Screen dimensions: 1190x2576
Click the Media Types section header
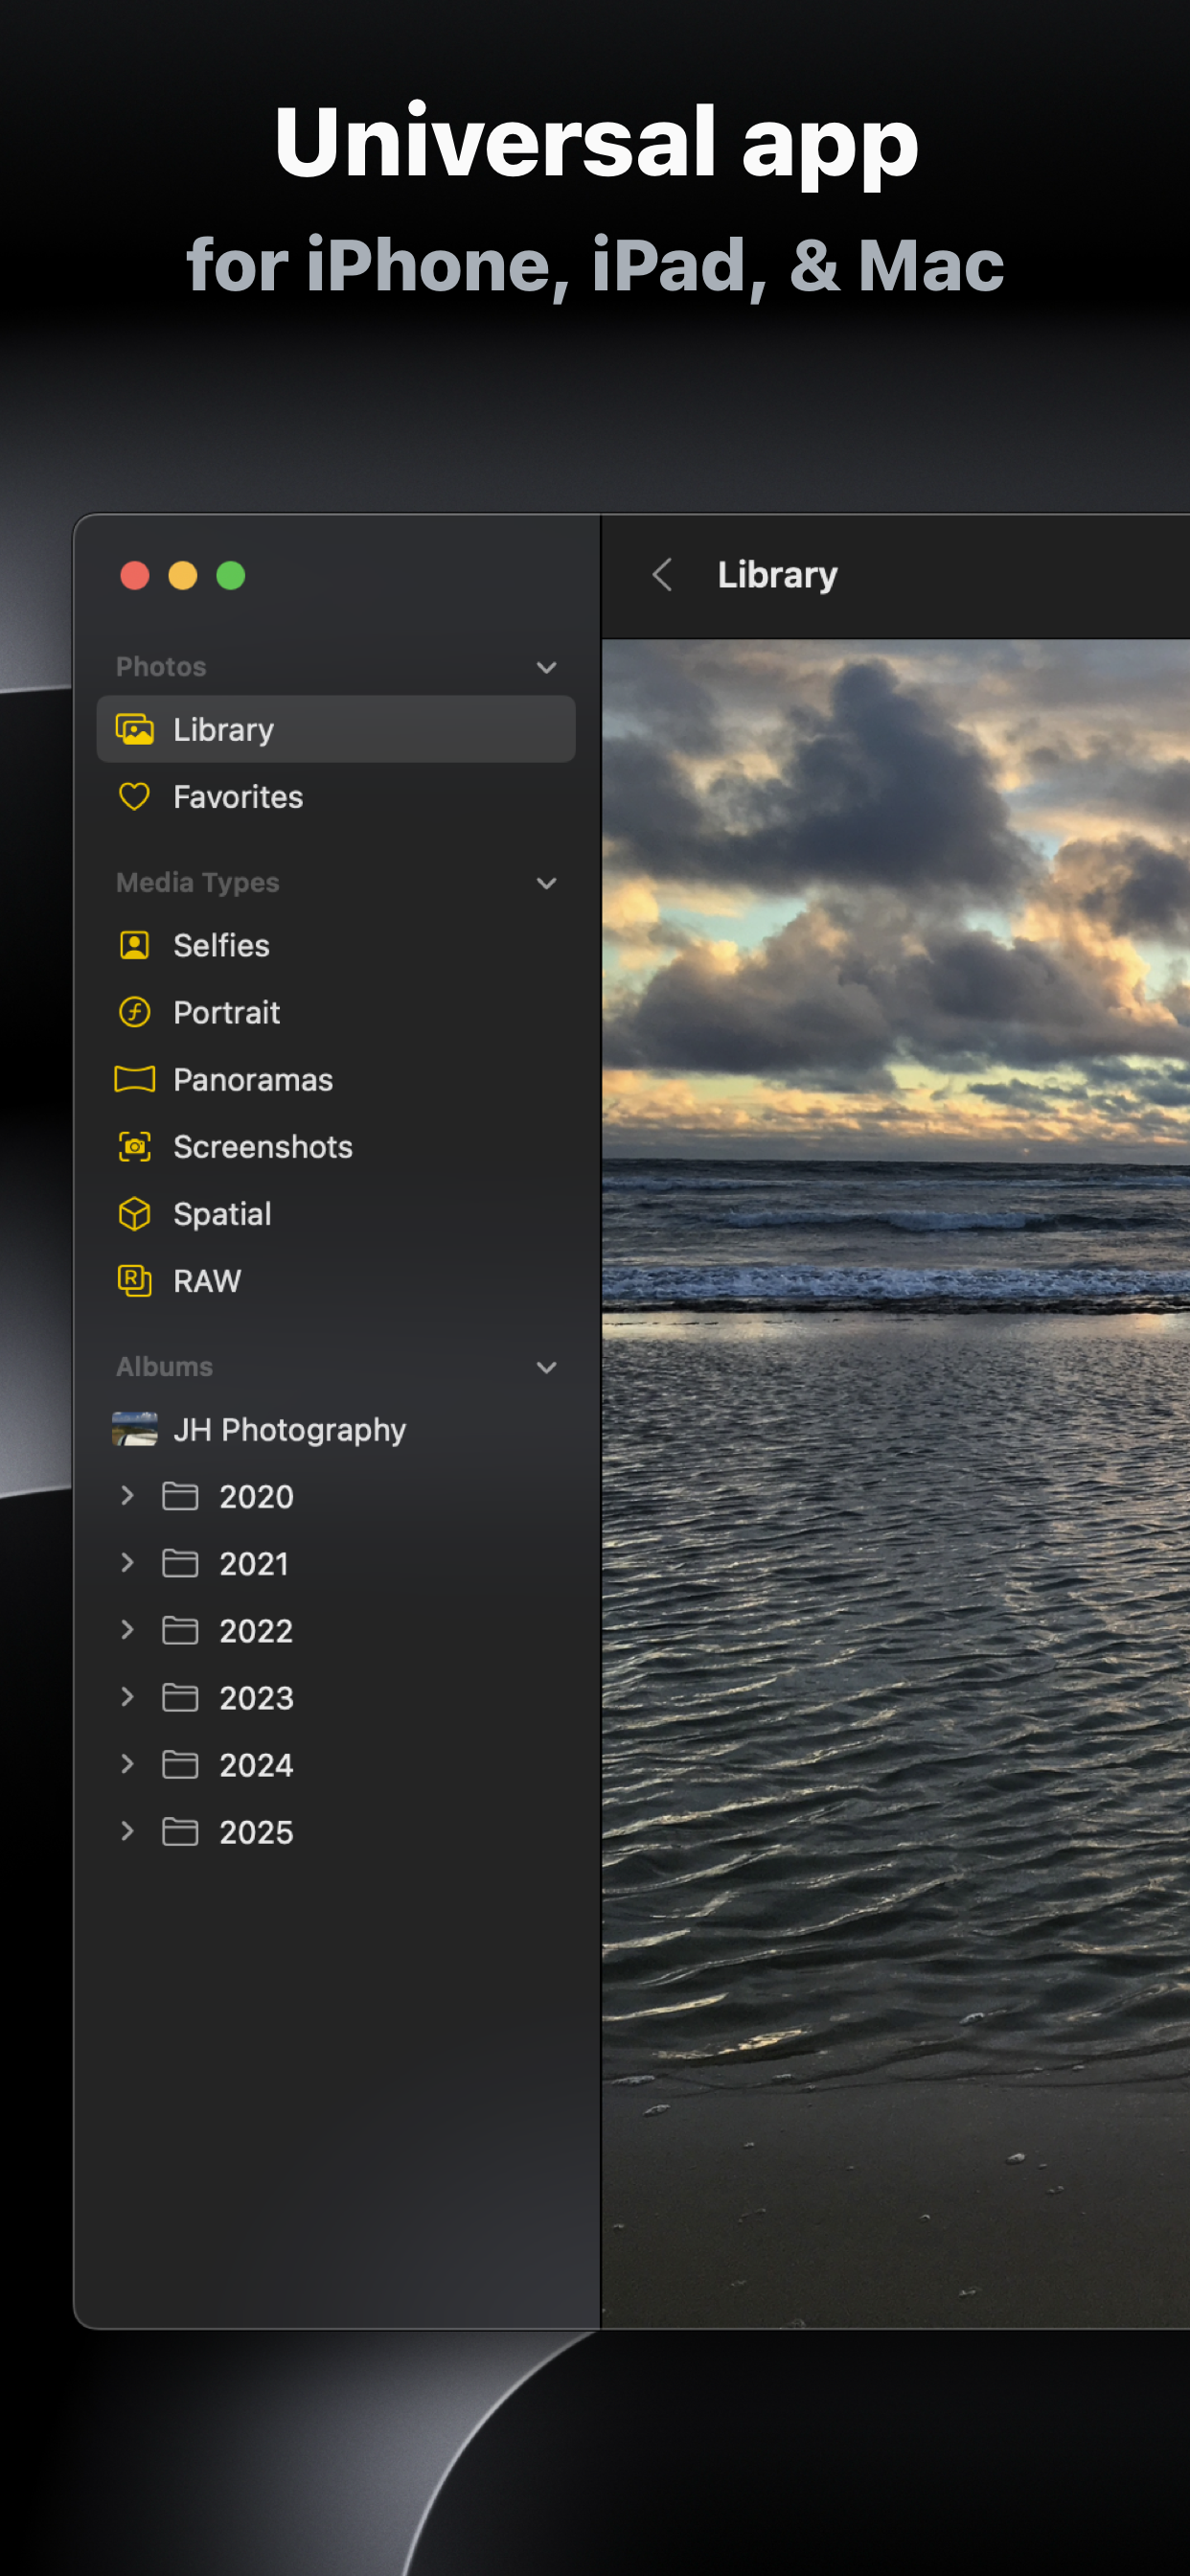198,882
